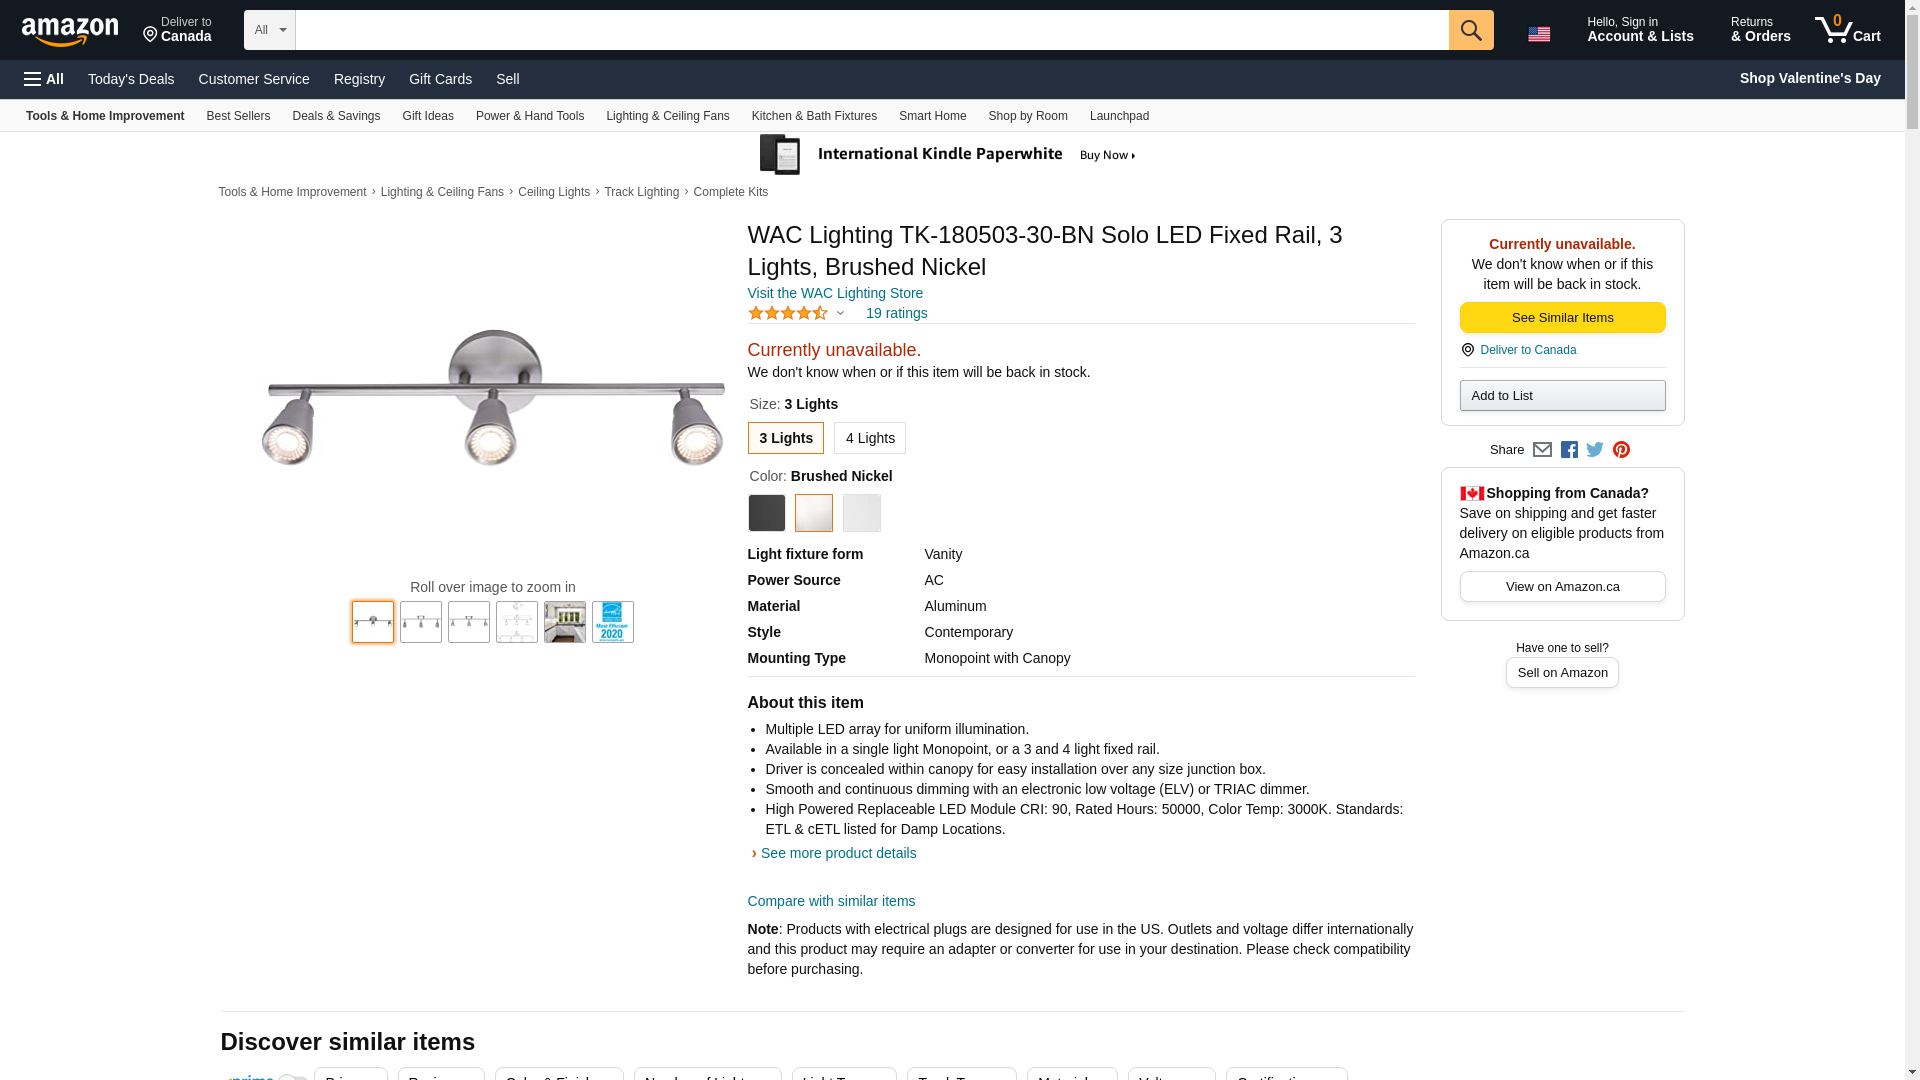Screen dimensions: 1920x1080
Task: Open the shopping cart
Action: (x=1848, y=30)
